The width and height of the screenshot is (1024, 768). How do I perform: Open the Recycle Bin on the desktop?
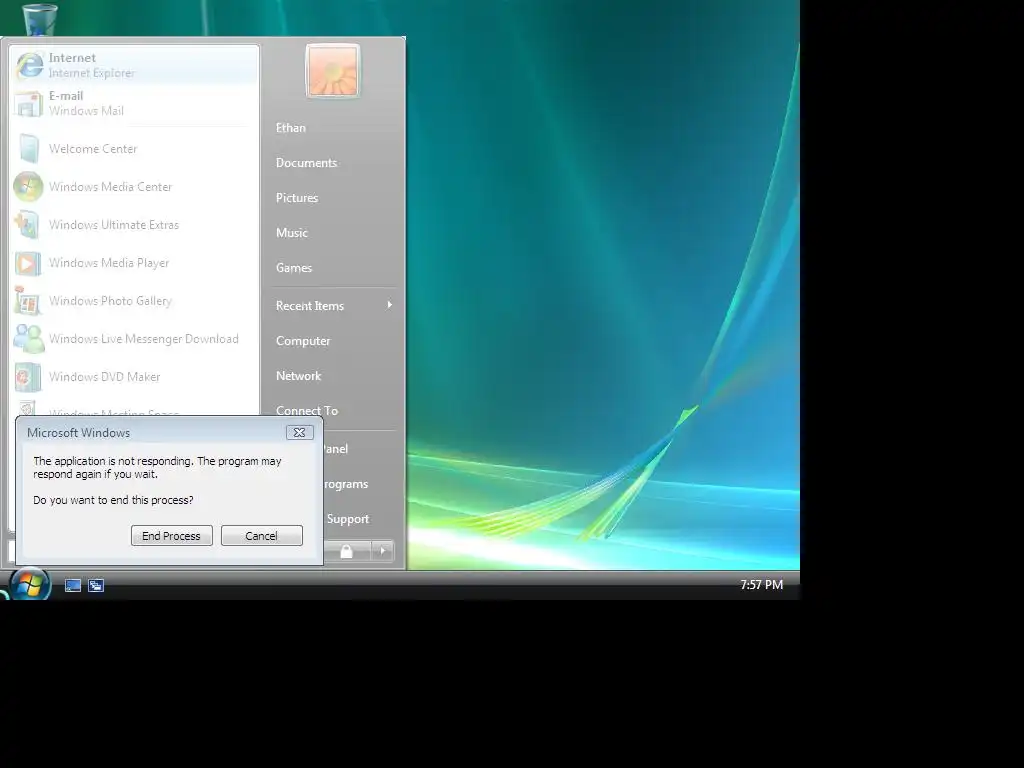39,18
